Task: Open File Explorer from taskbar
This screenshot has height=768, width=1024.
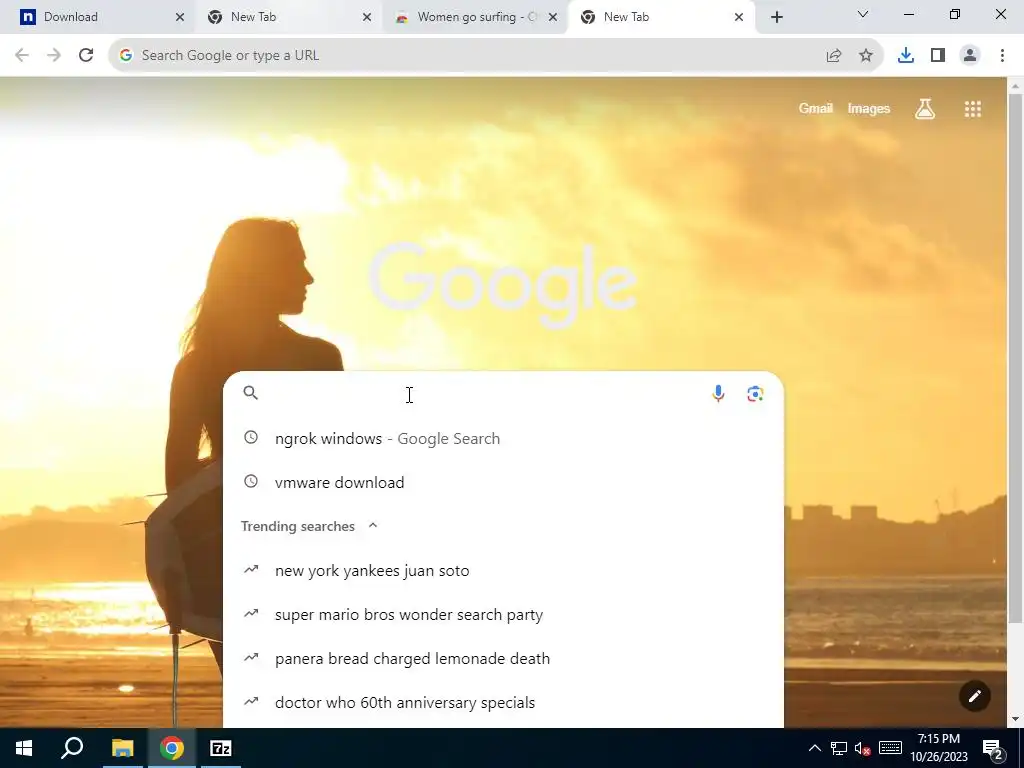Action: coord(123,748)
